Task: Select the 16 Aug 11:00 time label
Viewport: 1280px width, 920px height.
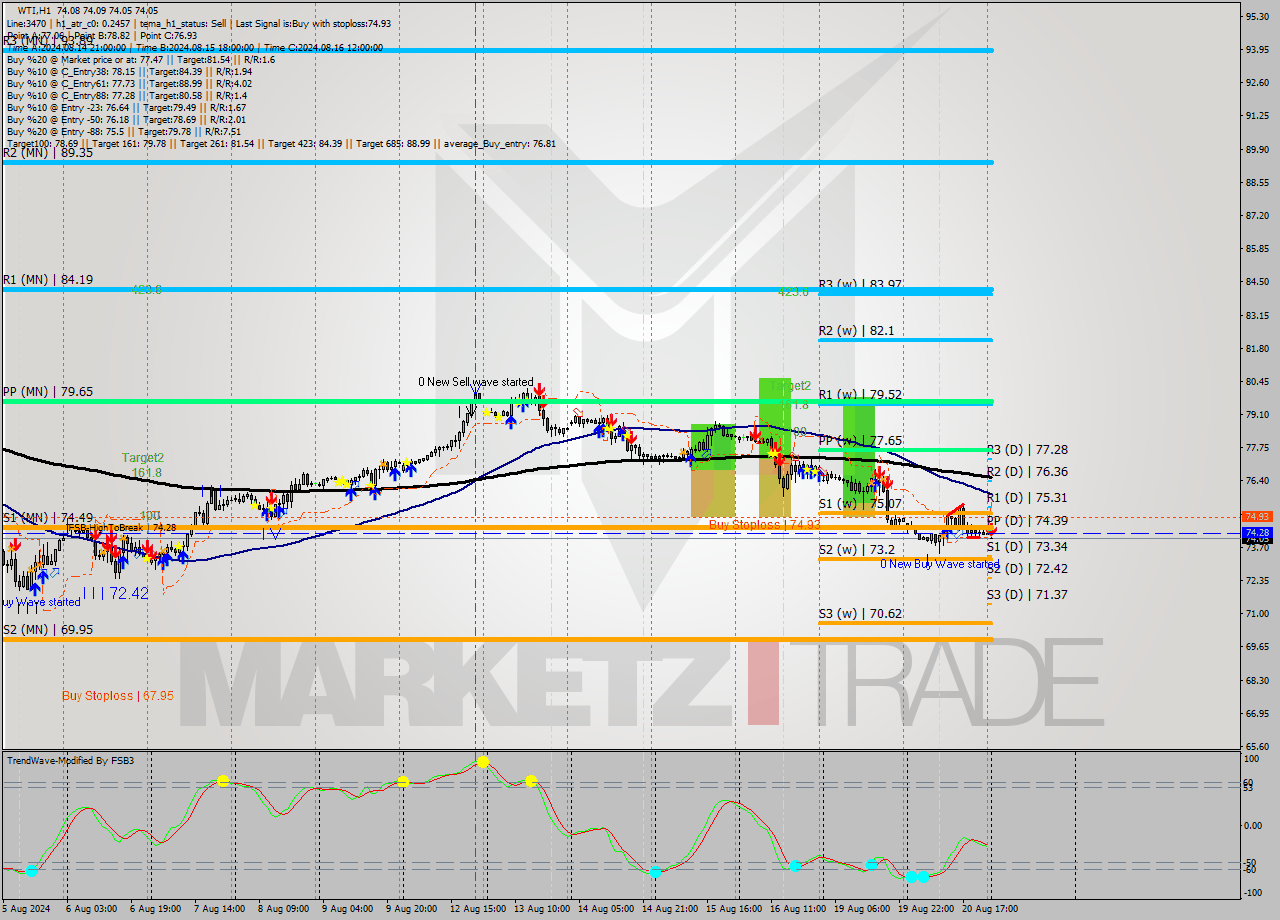Action: pos(798,909)
